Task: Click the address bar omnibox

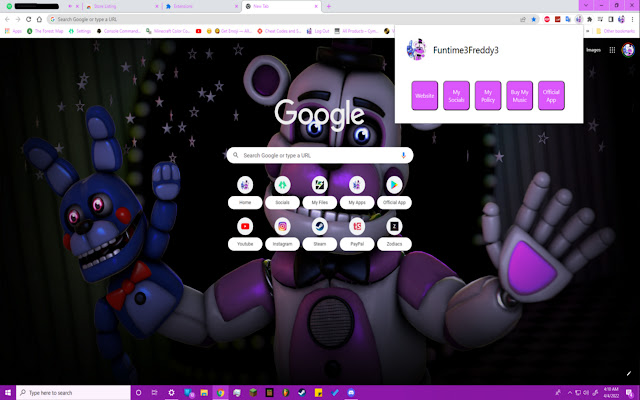Action: click(x=284, y=19)
